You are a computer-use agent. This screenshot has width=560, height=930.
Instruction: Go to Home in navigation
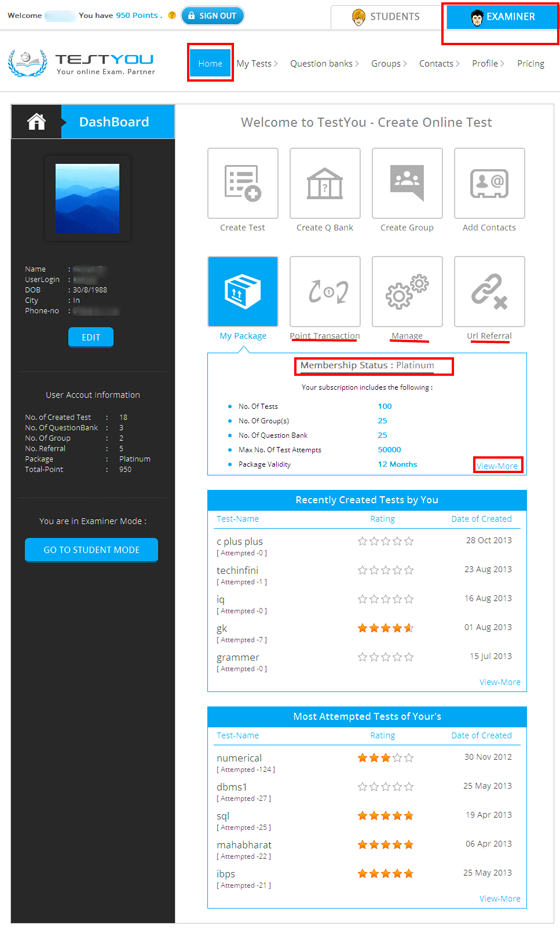point(210,63)
